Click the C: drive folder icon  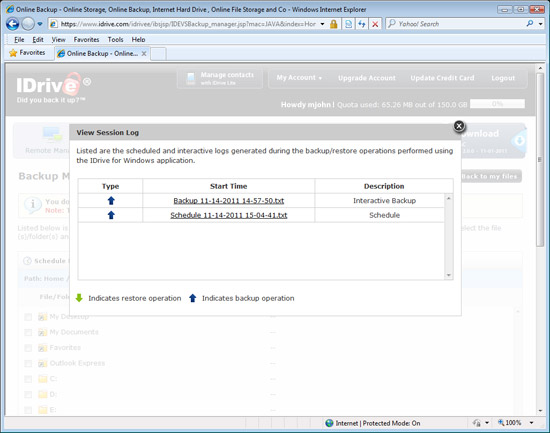tap(42, 378)
